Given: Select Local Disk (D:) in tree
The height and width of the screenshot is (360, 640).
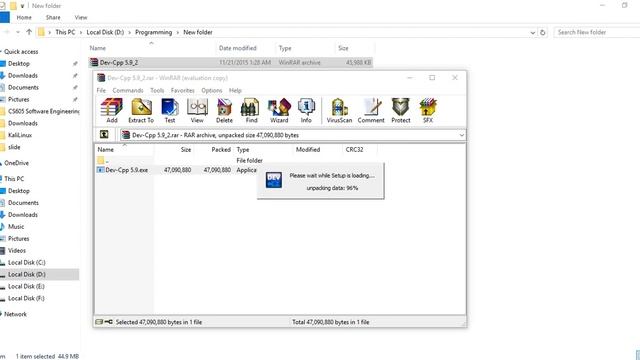Looking at the screenshot, I should [x=27, y=274].
